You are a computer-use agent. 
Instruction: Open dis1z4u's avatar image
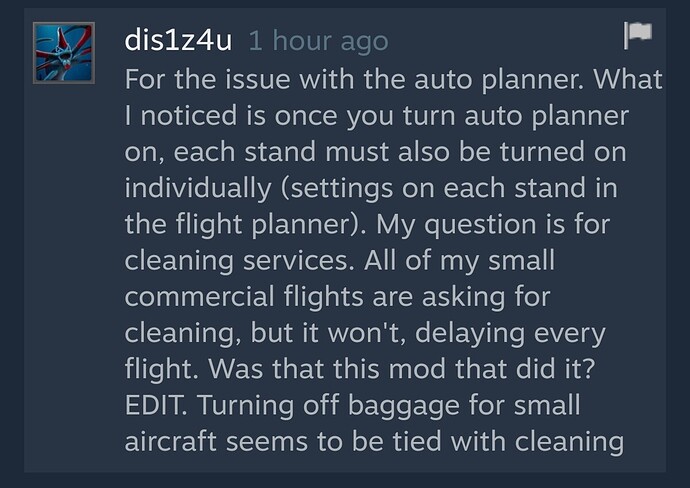coord(64,53)
